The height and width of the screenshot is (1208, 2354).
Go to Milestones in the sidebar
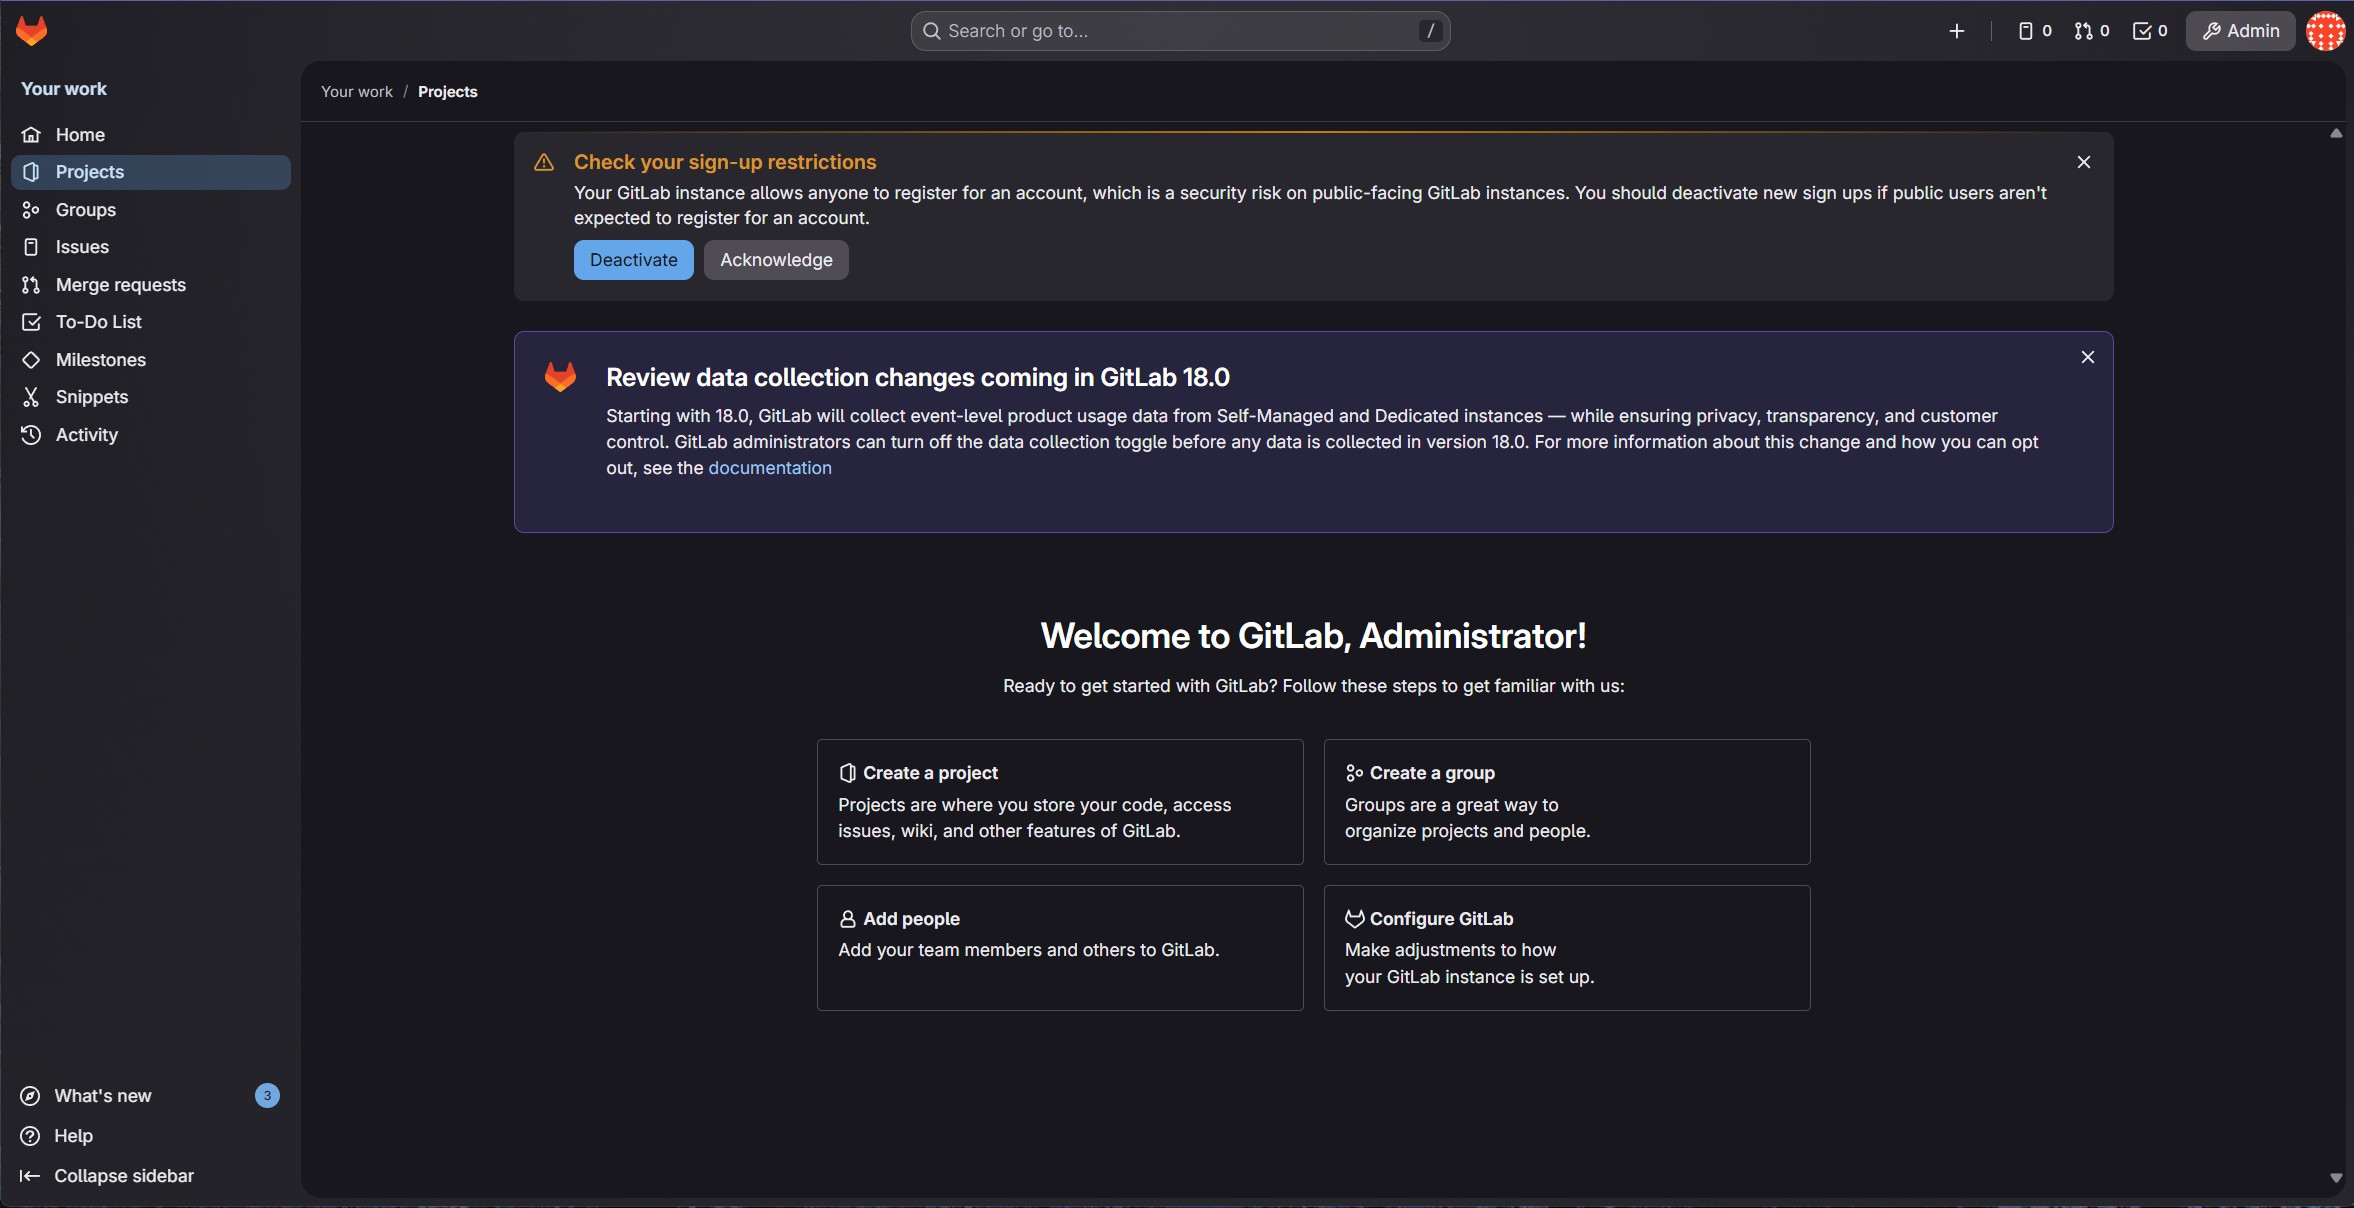click(100, 360)
